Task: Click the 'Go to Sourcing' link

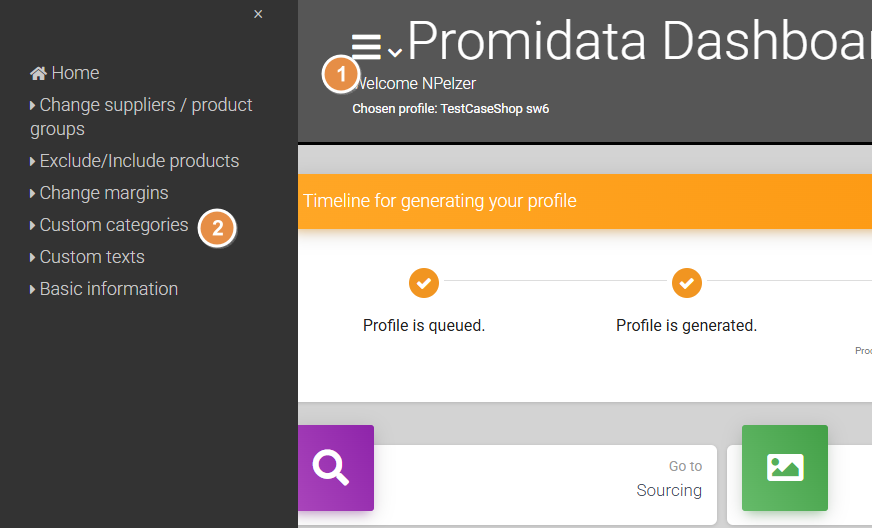Action: click(x=669, y=479)
